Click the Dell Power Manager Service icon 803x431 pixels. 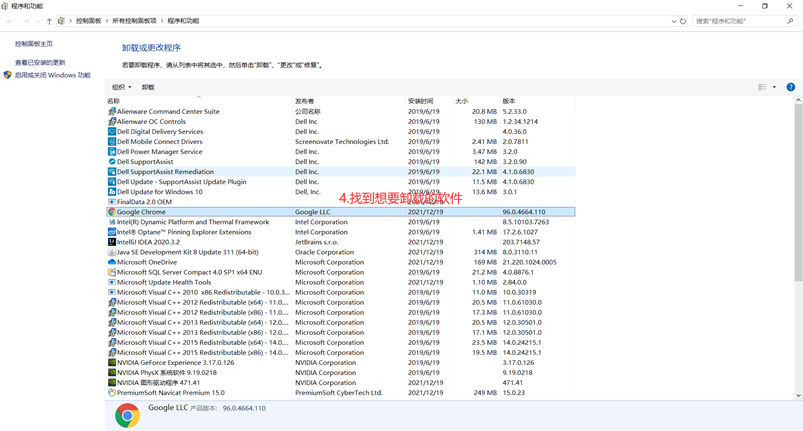(x=112, y=152)
